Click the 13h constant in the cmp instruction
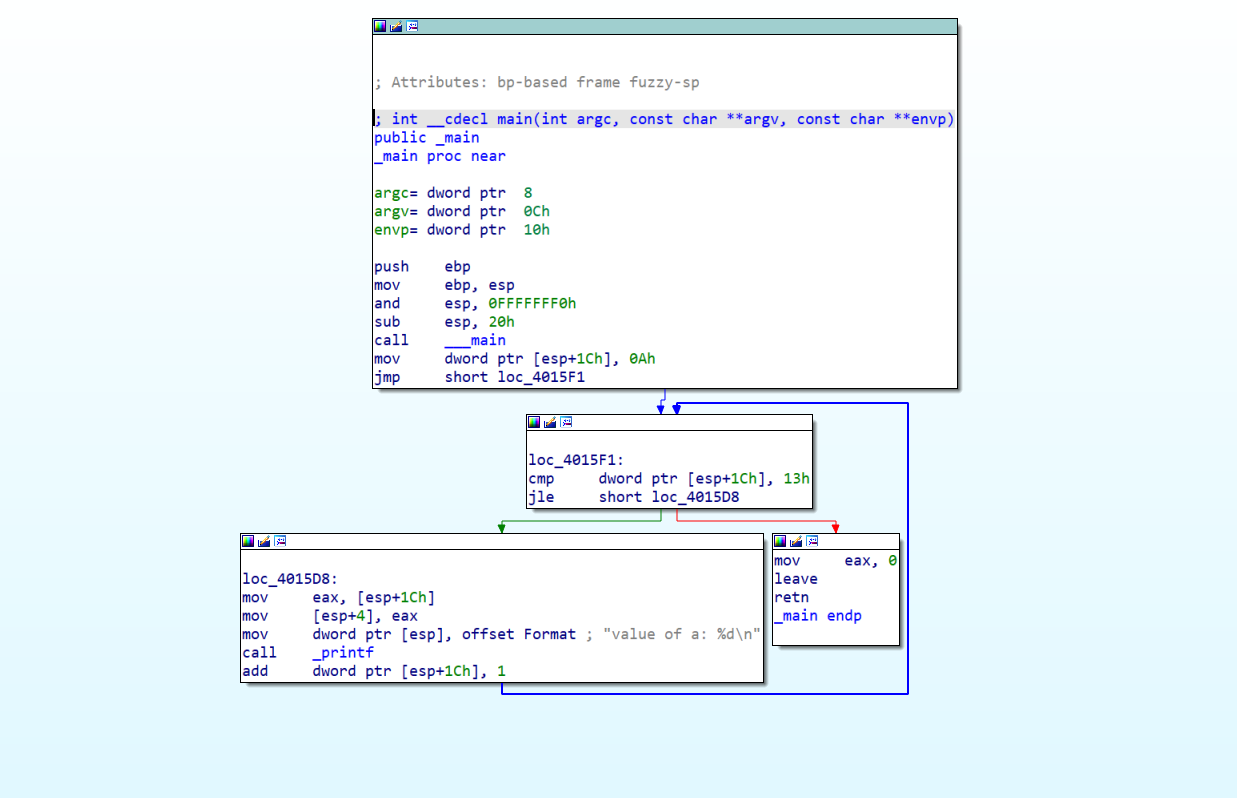The height and width of the screenshot is (798, 1237). point(796,478)
